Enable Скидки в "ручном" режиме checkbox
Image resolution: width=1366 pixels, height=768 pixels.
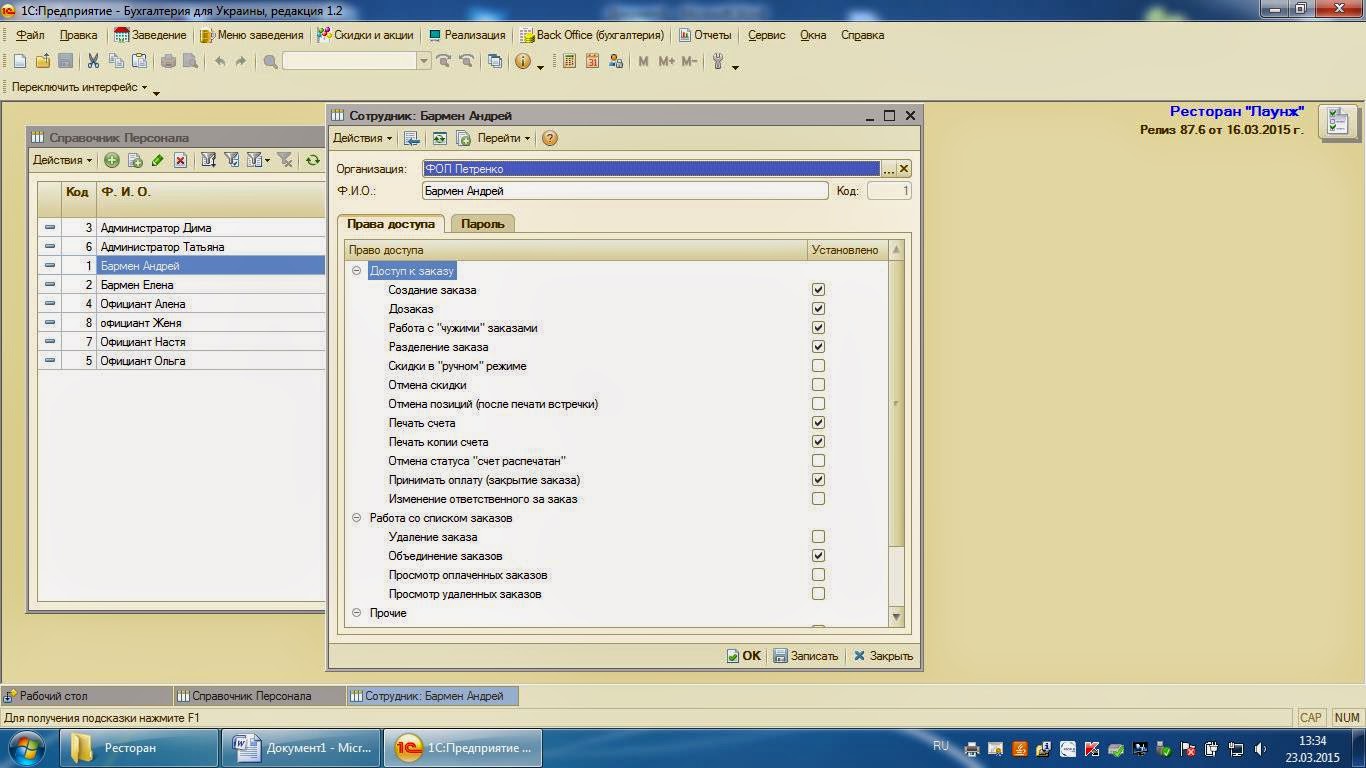(x=818, y=366)
